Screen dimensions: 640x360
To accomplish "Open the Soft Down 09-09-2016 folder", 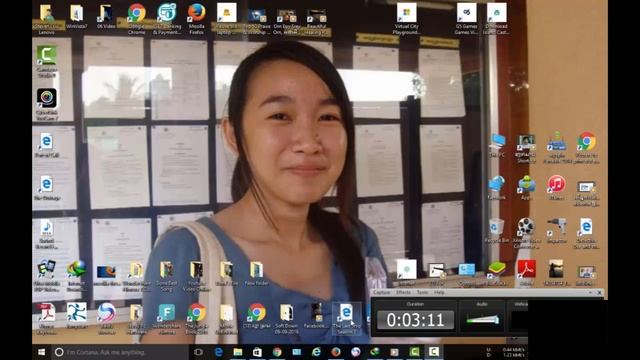I will click(286, 318).
